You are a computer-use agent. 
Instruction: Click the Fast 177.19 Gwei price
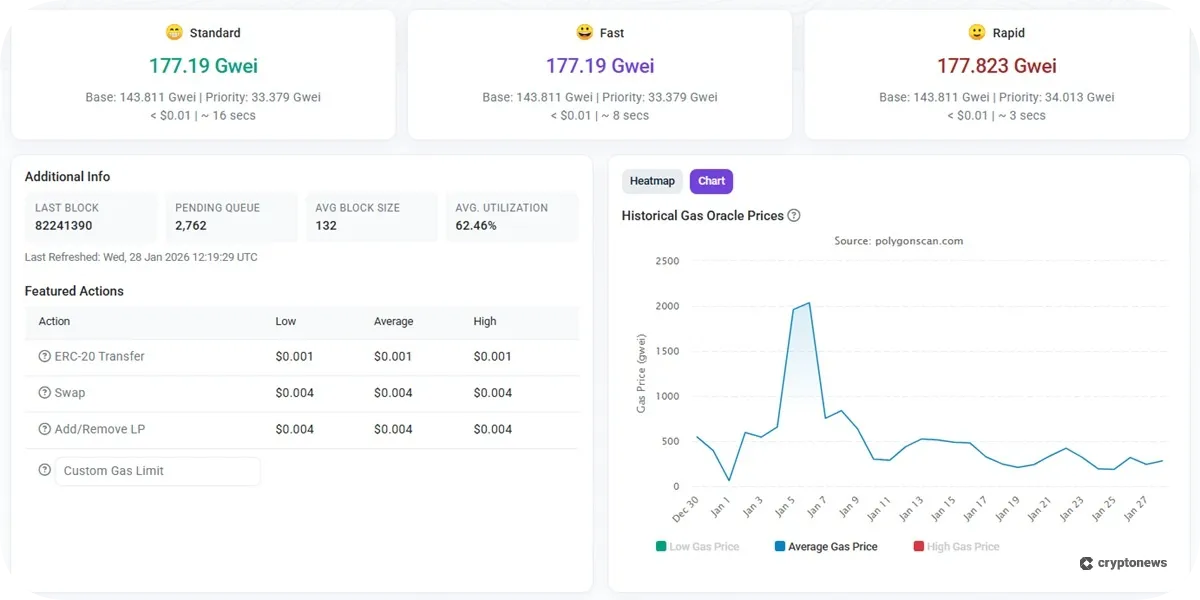600,66
